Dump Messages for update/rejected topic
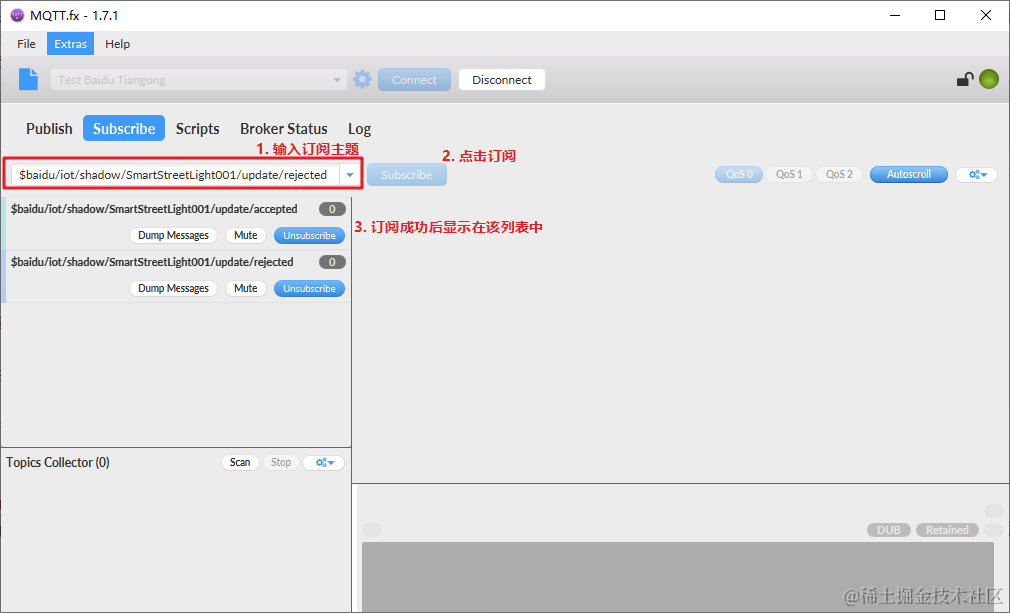This screenshot has width=1010, height=613. (173, 288)
